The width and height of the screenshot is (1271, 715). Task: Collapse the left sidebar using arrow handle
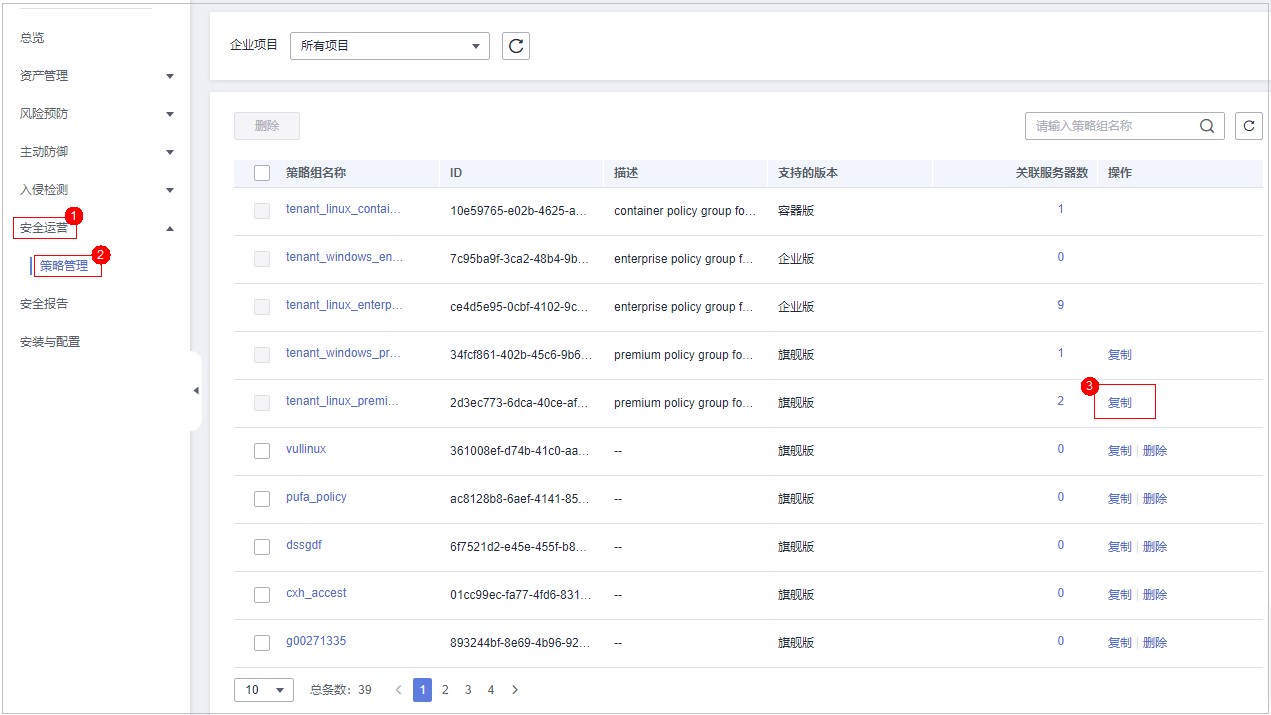[196, 390]
